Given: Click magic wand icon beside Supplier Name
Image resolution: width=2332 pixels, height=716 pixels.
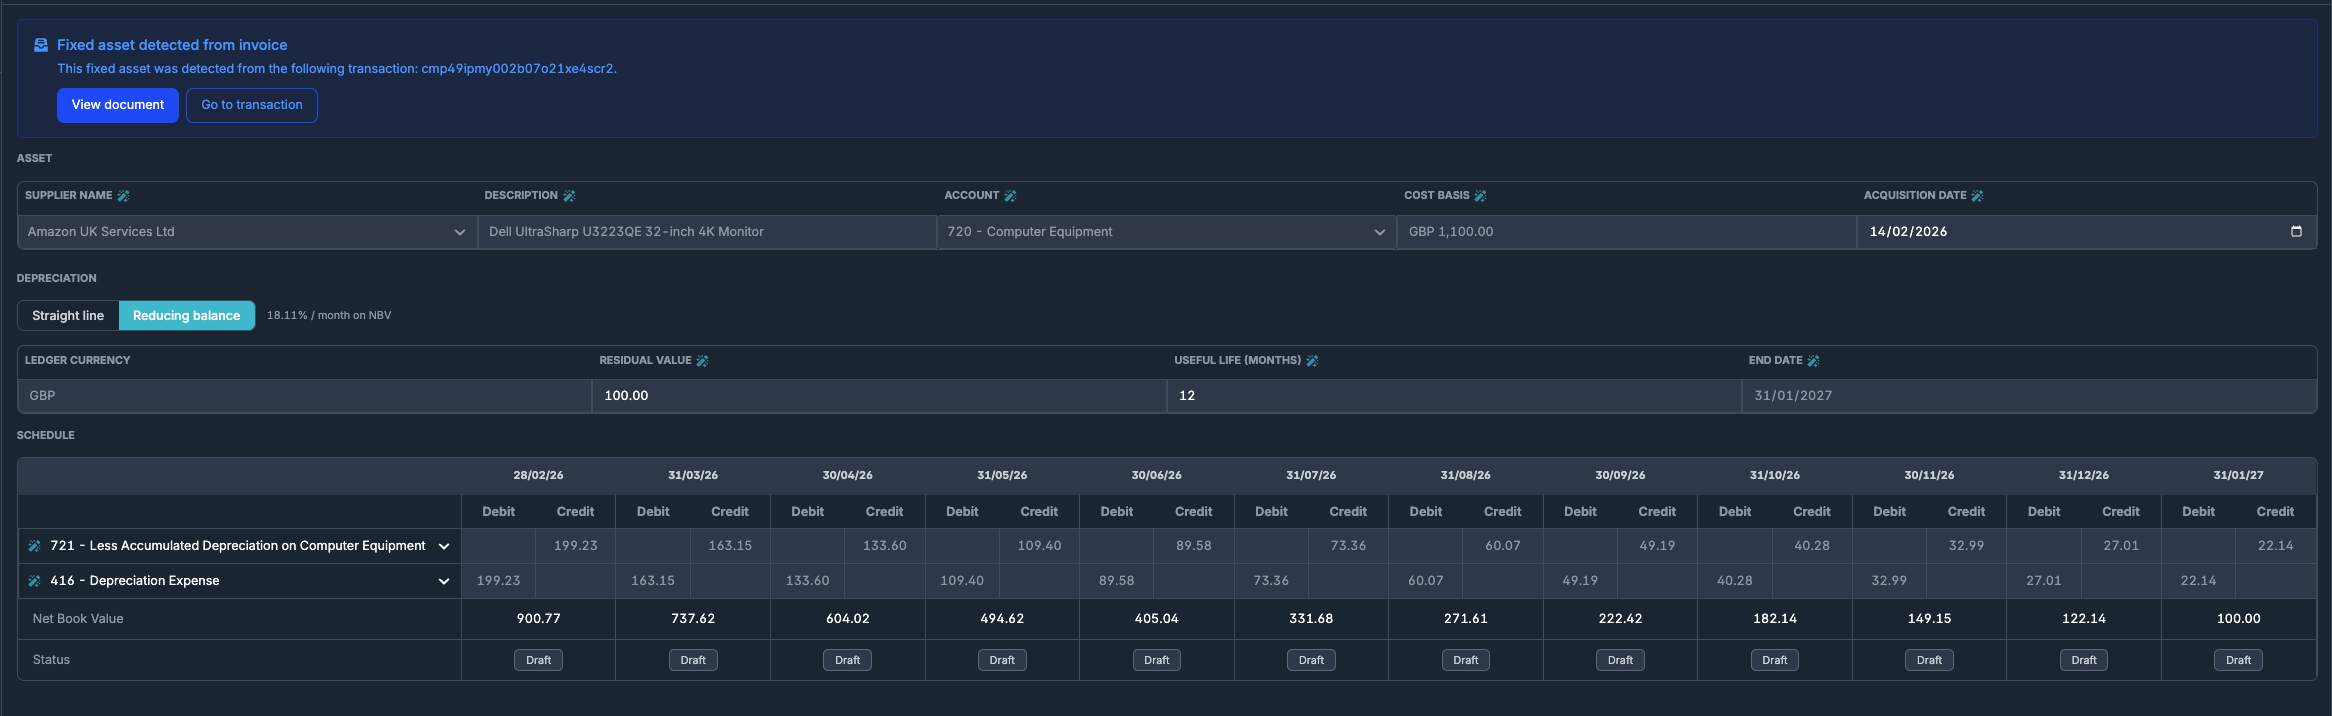Looking at the screenshot, I should coord(123,196).
